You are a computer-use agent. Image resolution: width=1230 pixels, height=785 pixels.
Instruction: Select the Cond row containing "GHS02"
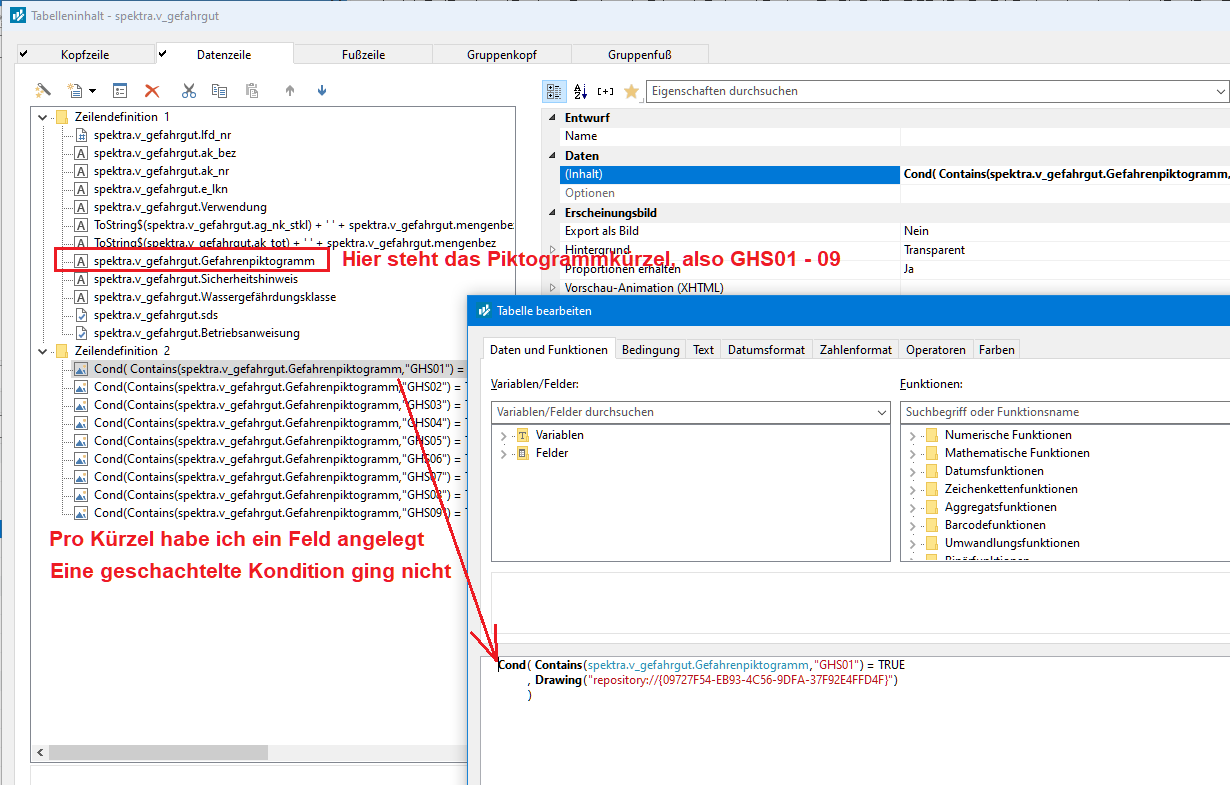click(278, 387)
